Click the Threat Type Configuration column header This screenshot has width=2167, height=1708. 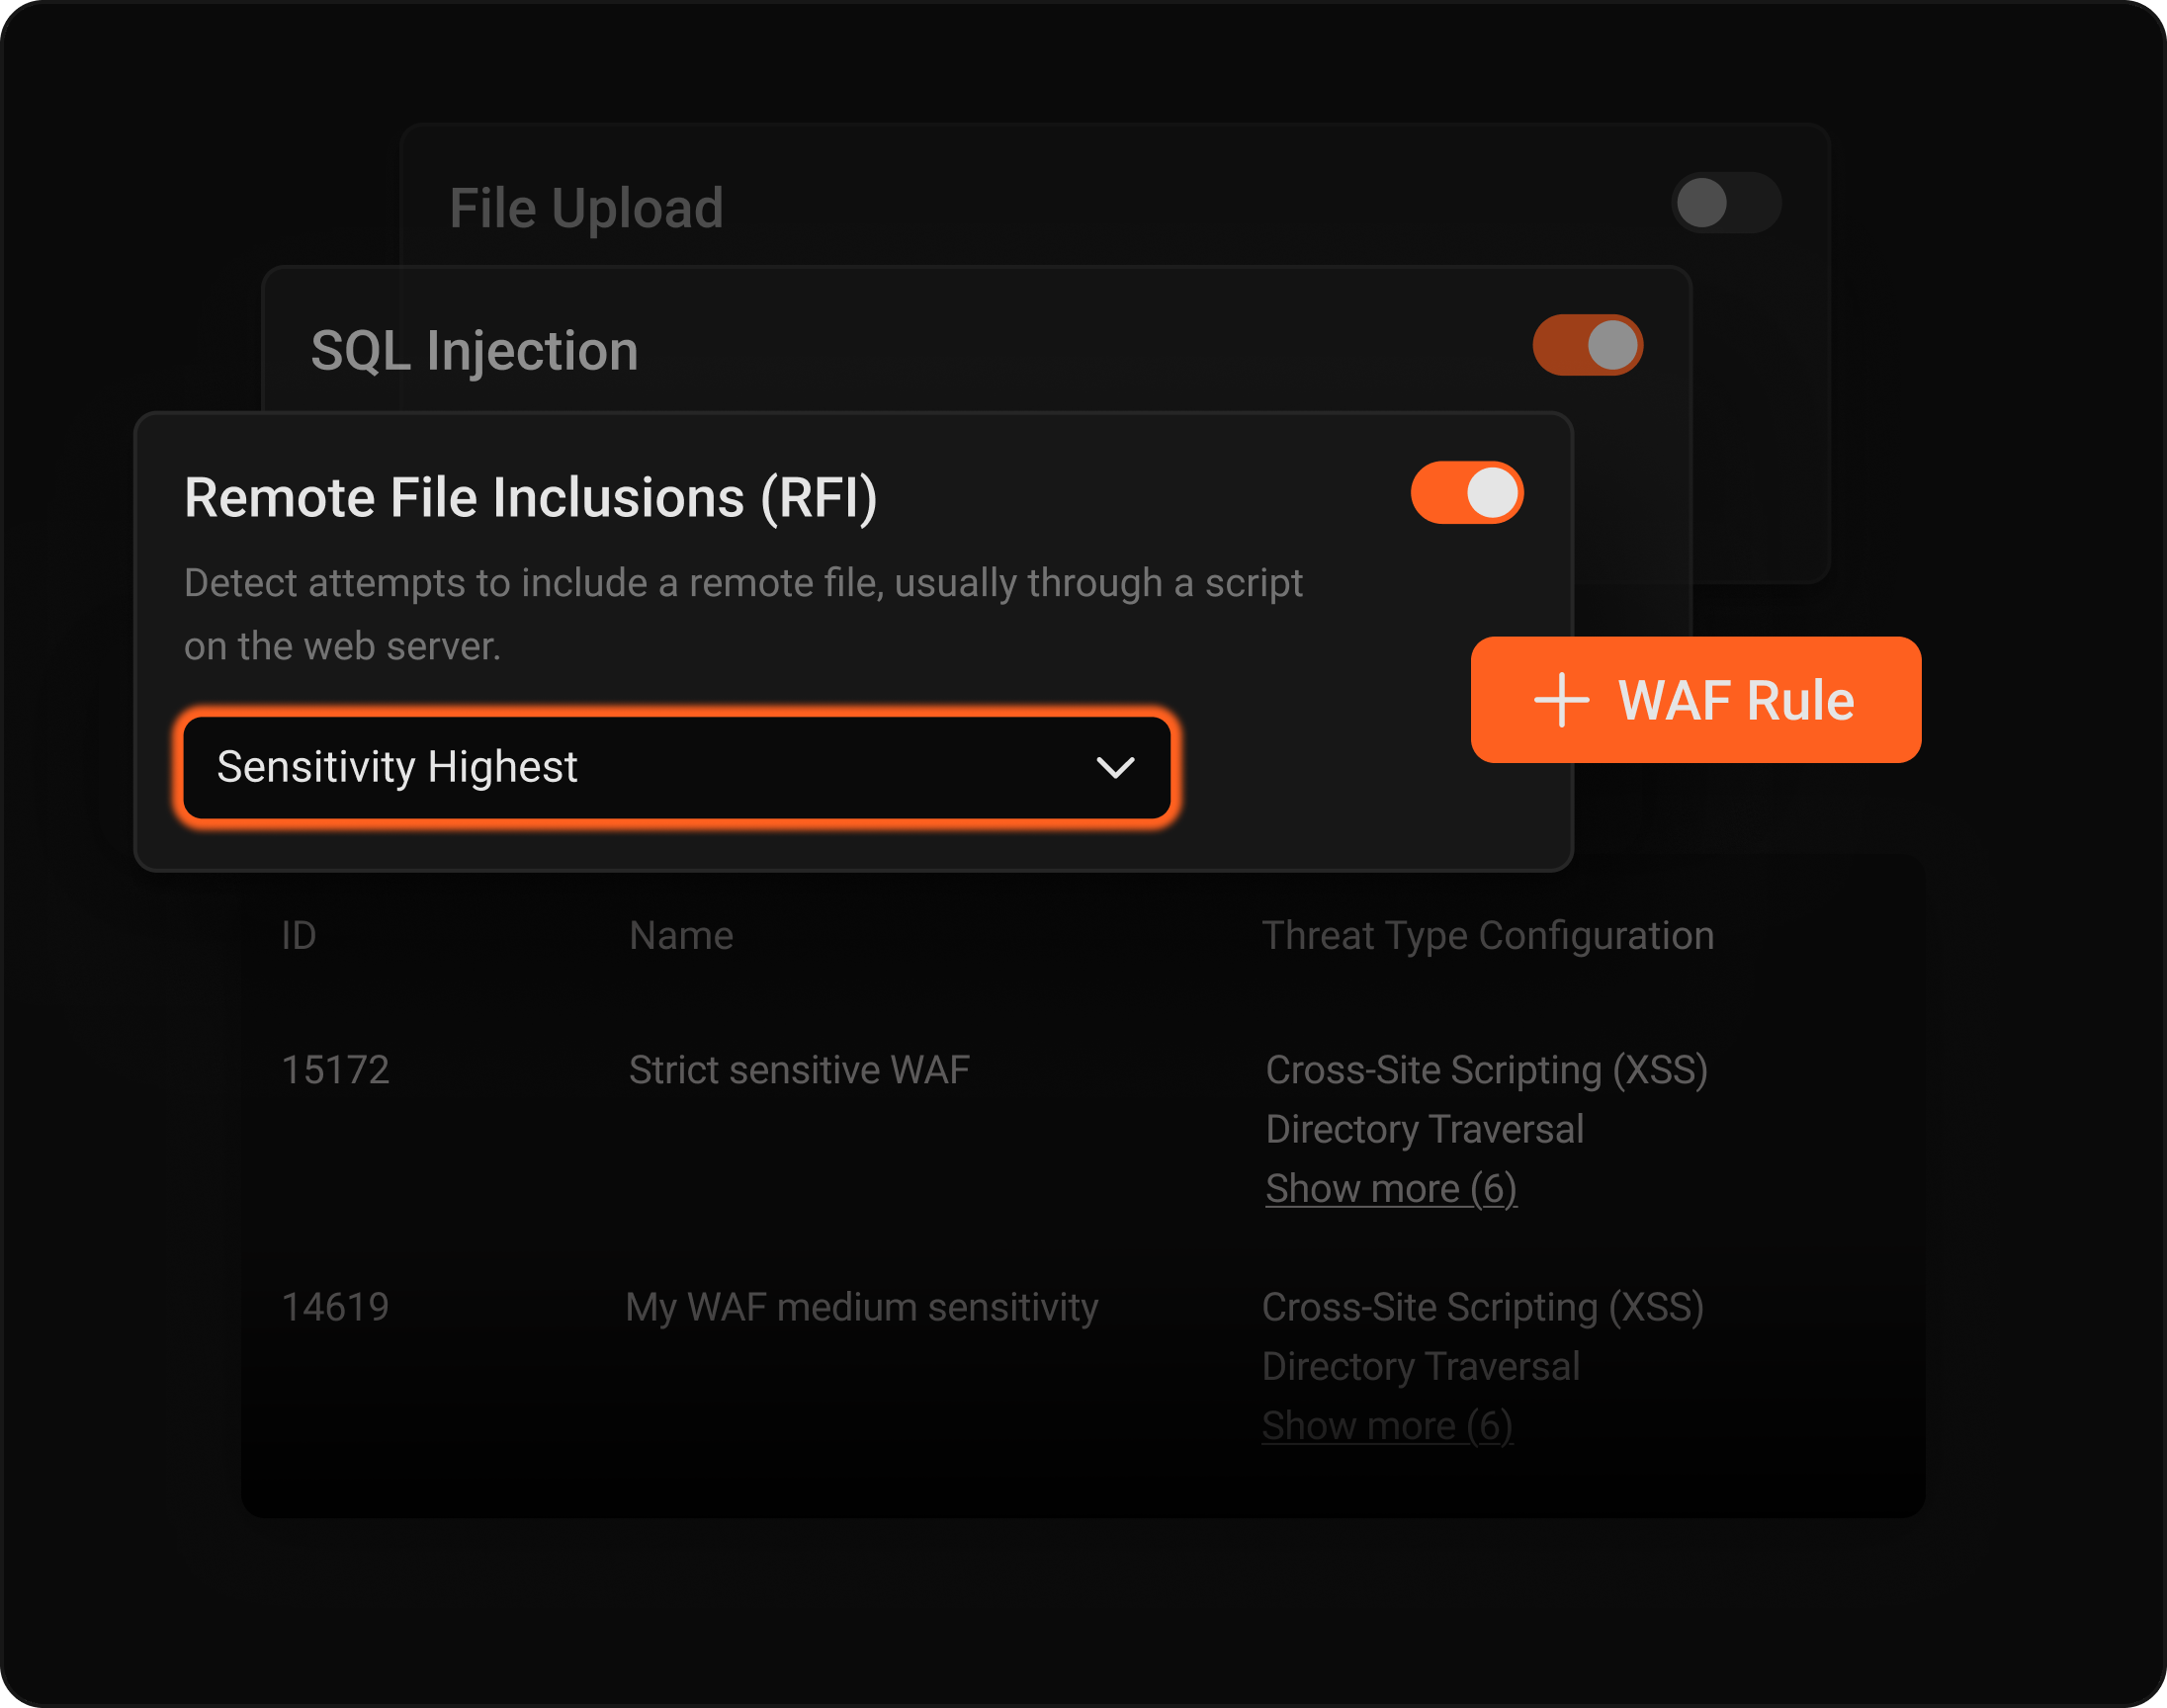coord(1488,935)
